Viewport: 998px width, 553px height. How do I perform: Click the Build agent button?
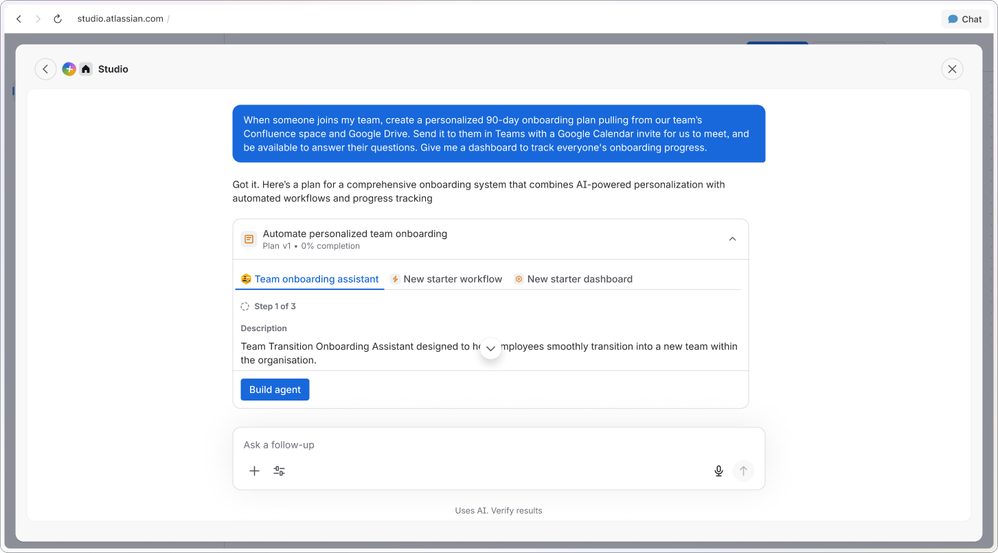275,389
